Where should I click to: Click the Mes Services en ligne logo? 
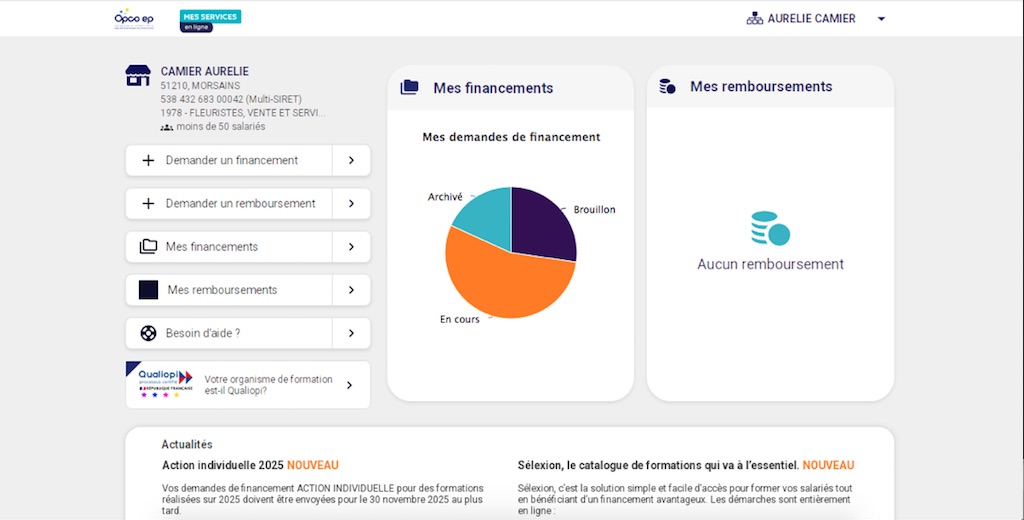tap(210, 20)
